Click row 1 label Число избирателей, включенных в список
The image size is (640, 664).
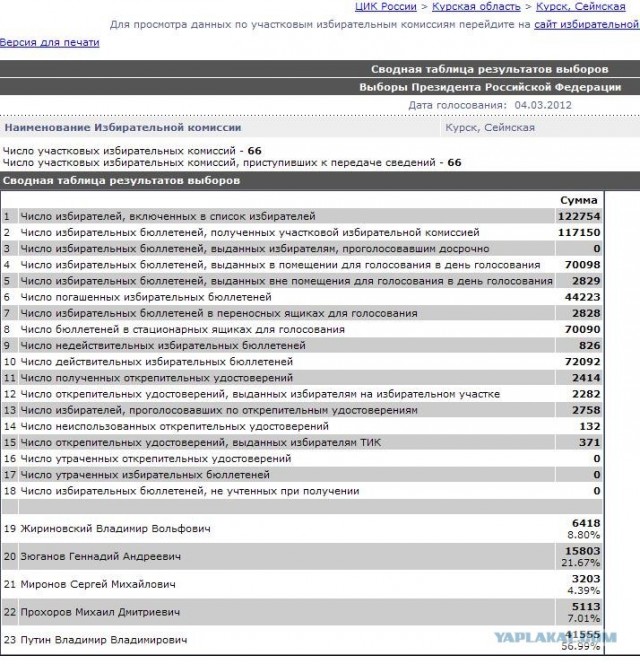(x=168, y=216)
